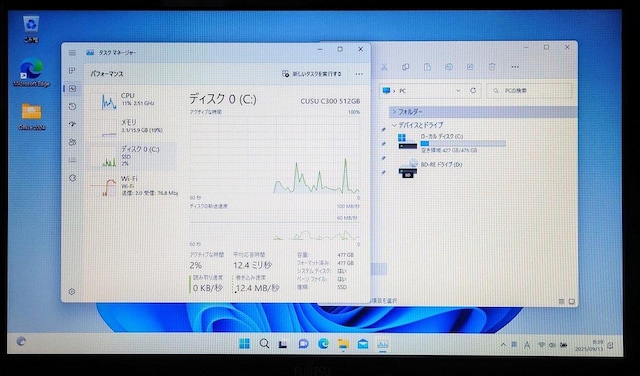Screen dimensions: 640x376
Task: Click Cut icon in Explorer toolbar
Action: coord(384,67)
